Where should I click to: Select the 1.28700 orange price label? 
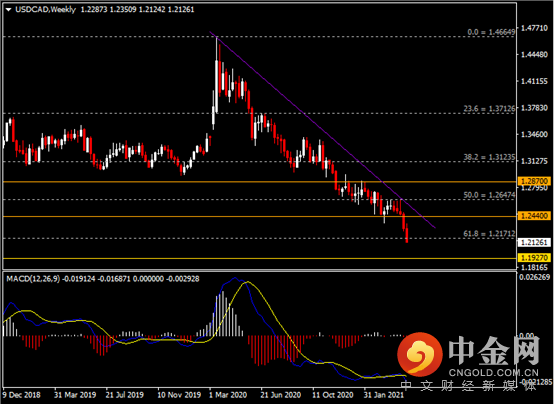click(534, 181)
